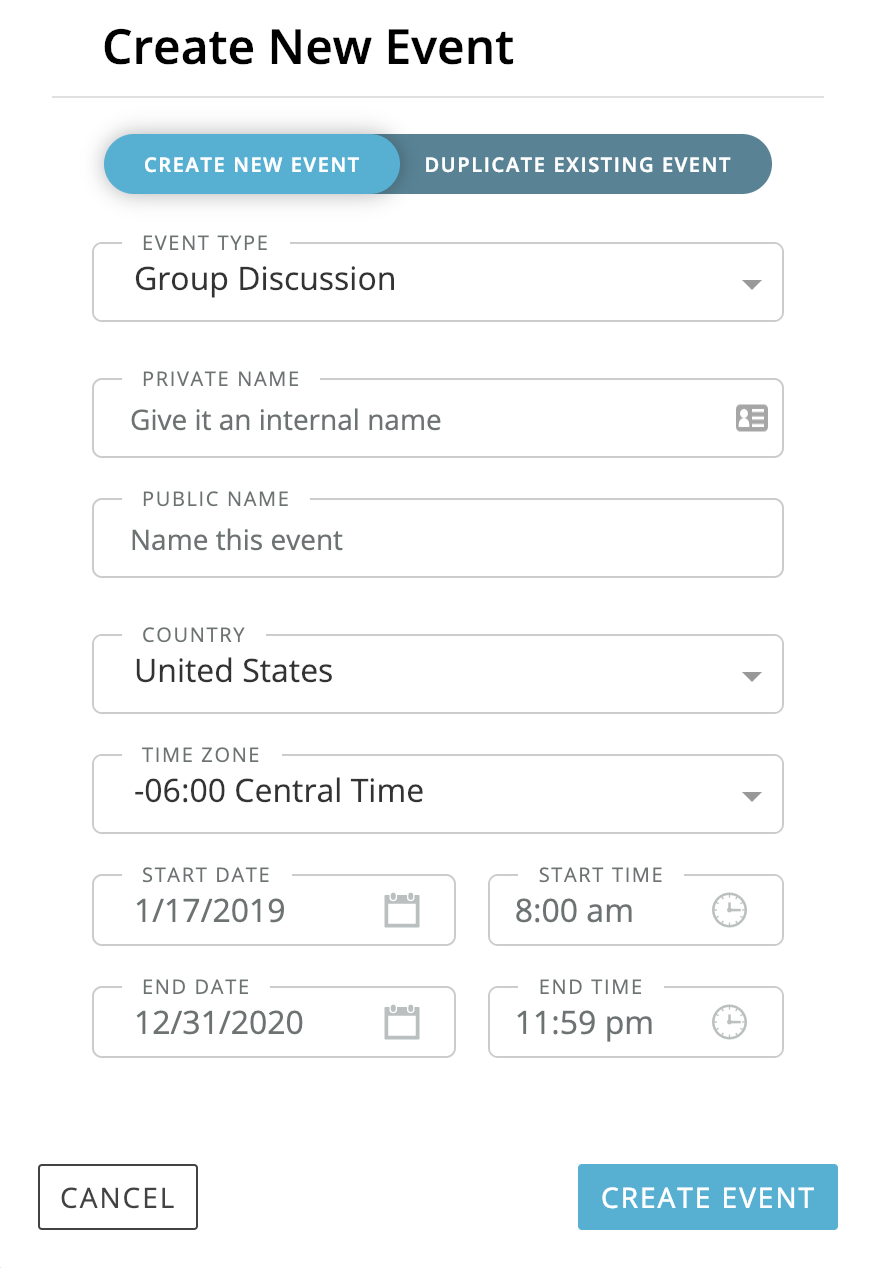The image size is (874, 1268).
Task: Expand the Country dropdown arrow
Action: pyautogui.click(x=752, y=676)
